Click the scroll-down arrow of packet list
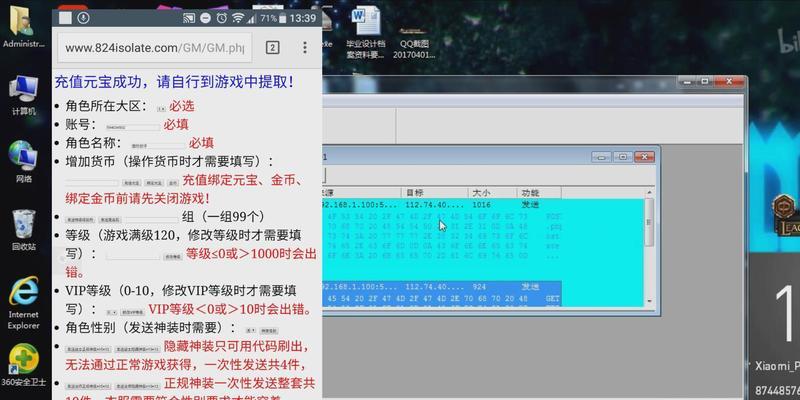Viewport: 800px width, 400px height. [649, 302]
